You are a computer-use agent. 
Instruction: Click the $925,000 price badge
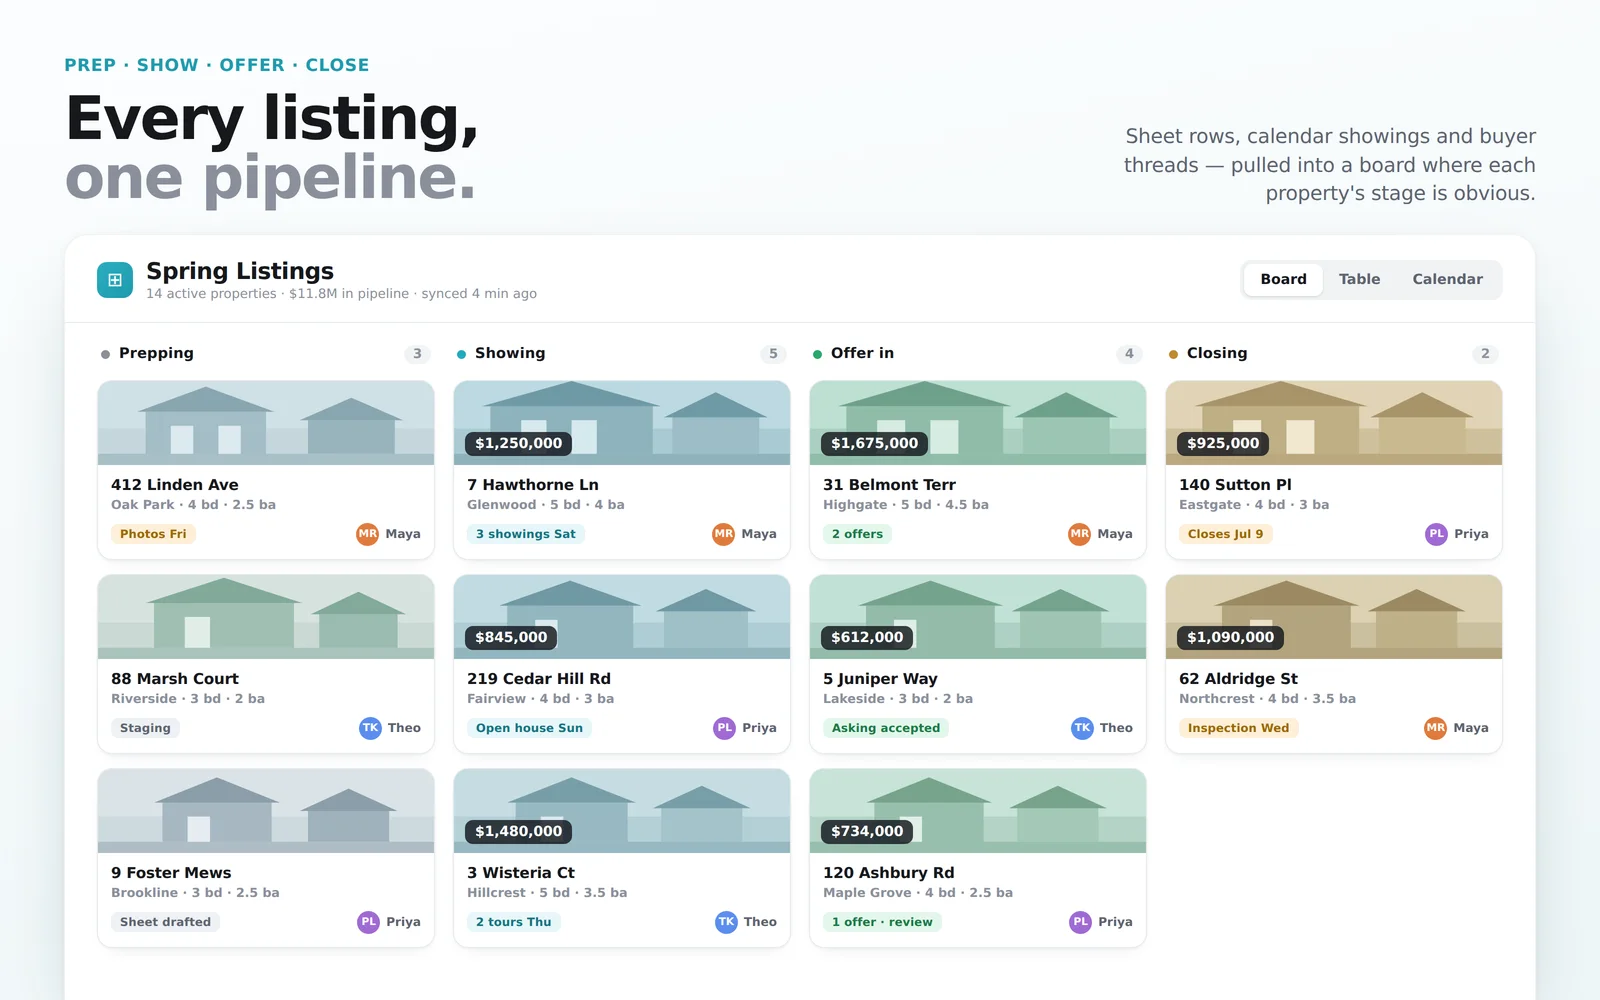1223,443
